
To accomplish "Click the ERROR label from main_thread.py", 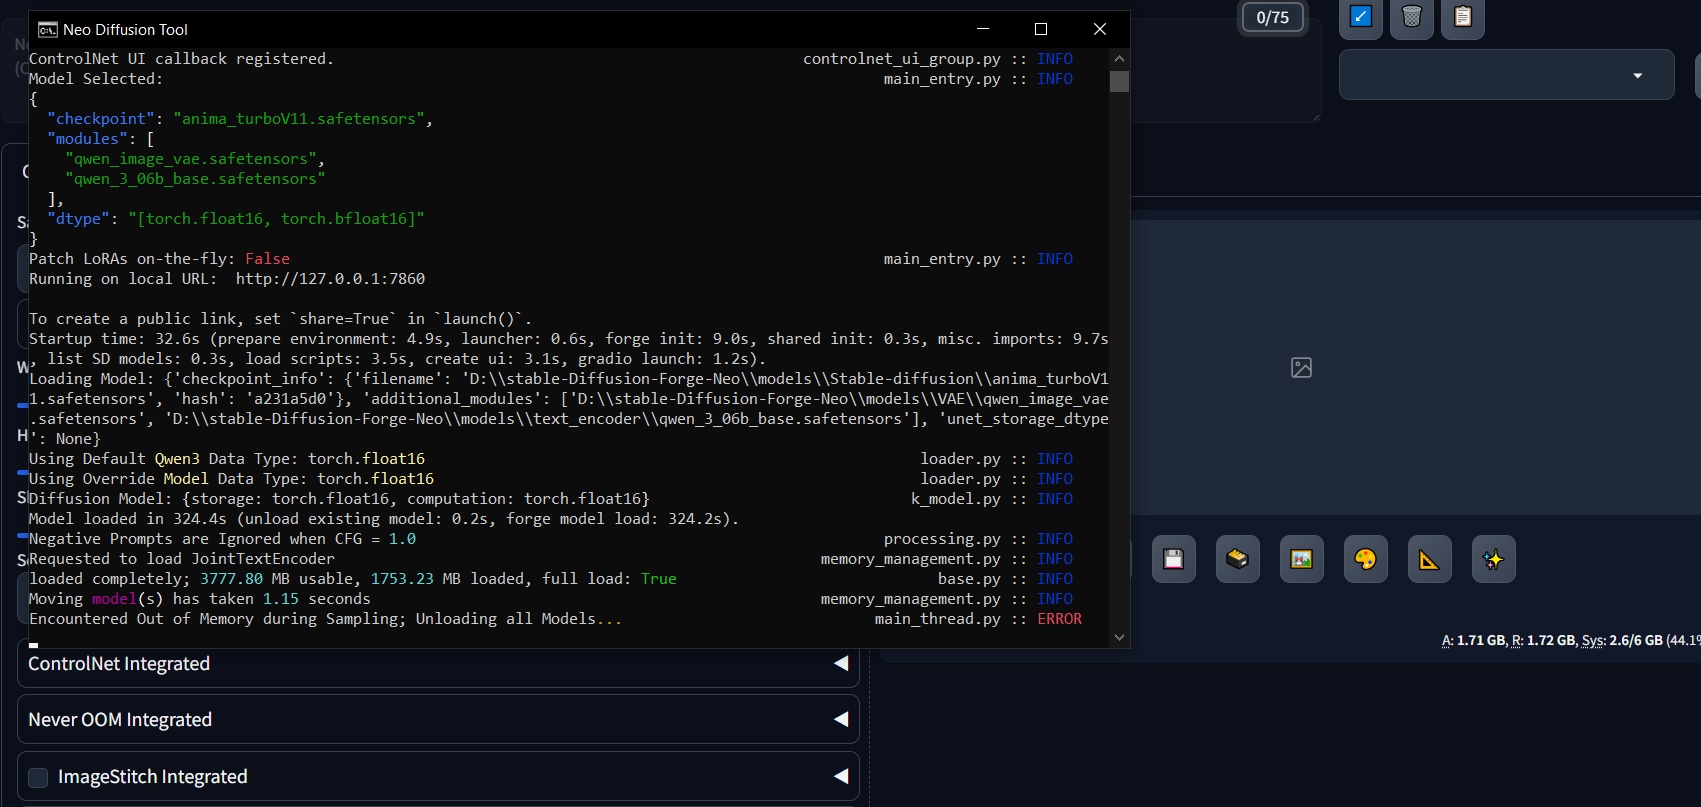I will coord(1059,619).
